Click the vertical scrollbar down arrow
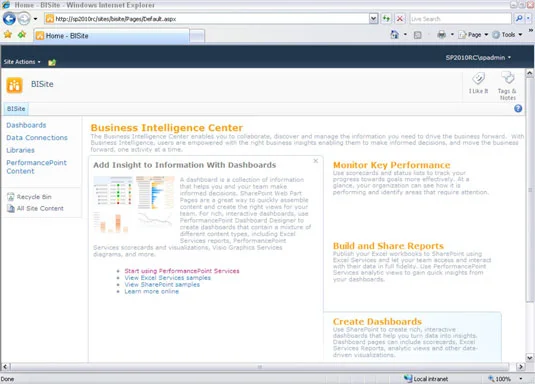 529,358
